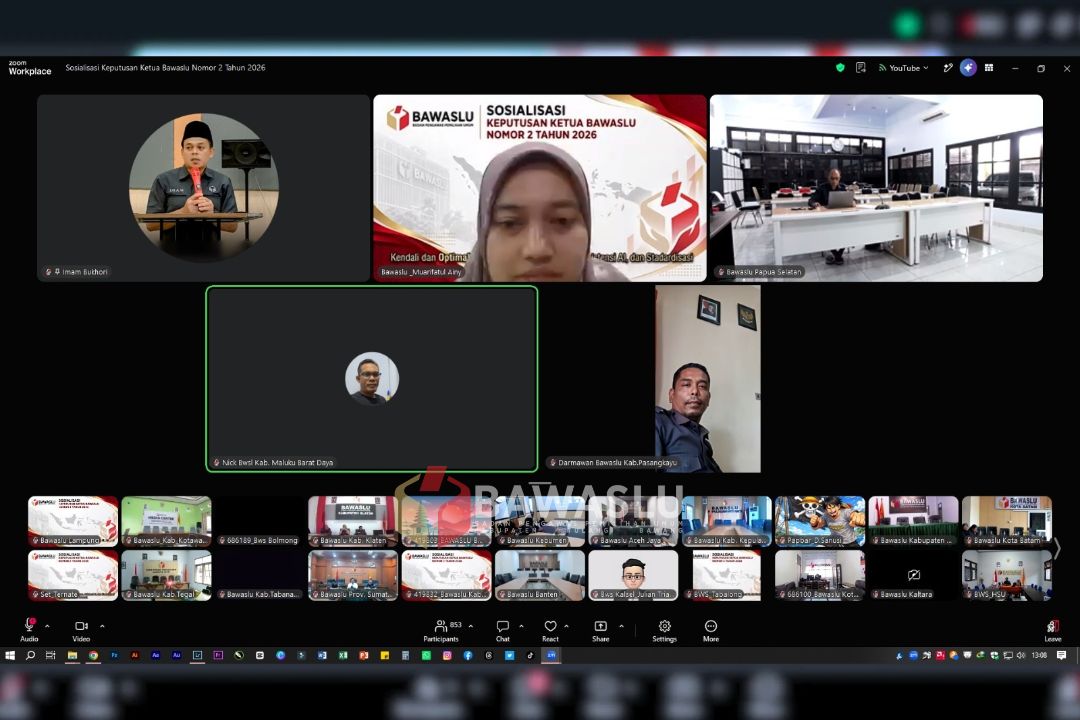Select the Nick Bwsl Kab. Maluku Barat Daya tile
The image size is (1080, 720).
pyautogui.click(x=372, y=378)
